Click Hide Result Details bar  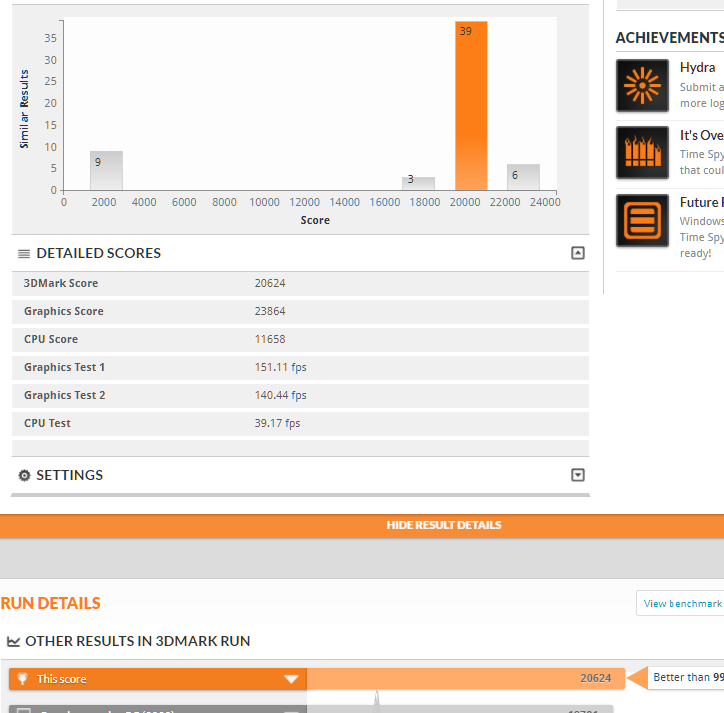(444, 525)
